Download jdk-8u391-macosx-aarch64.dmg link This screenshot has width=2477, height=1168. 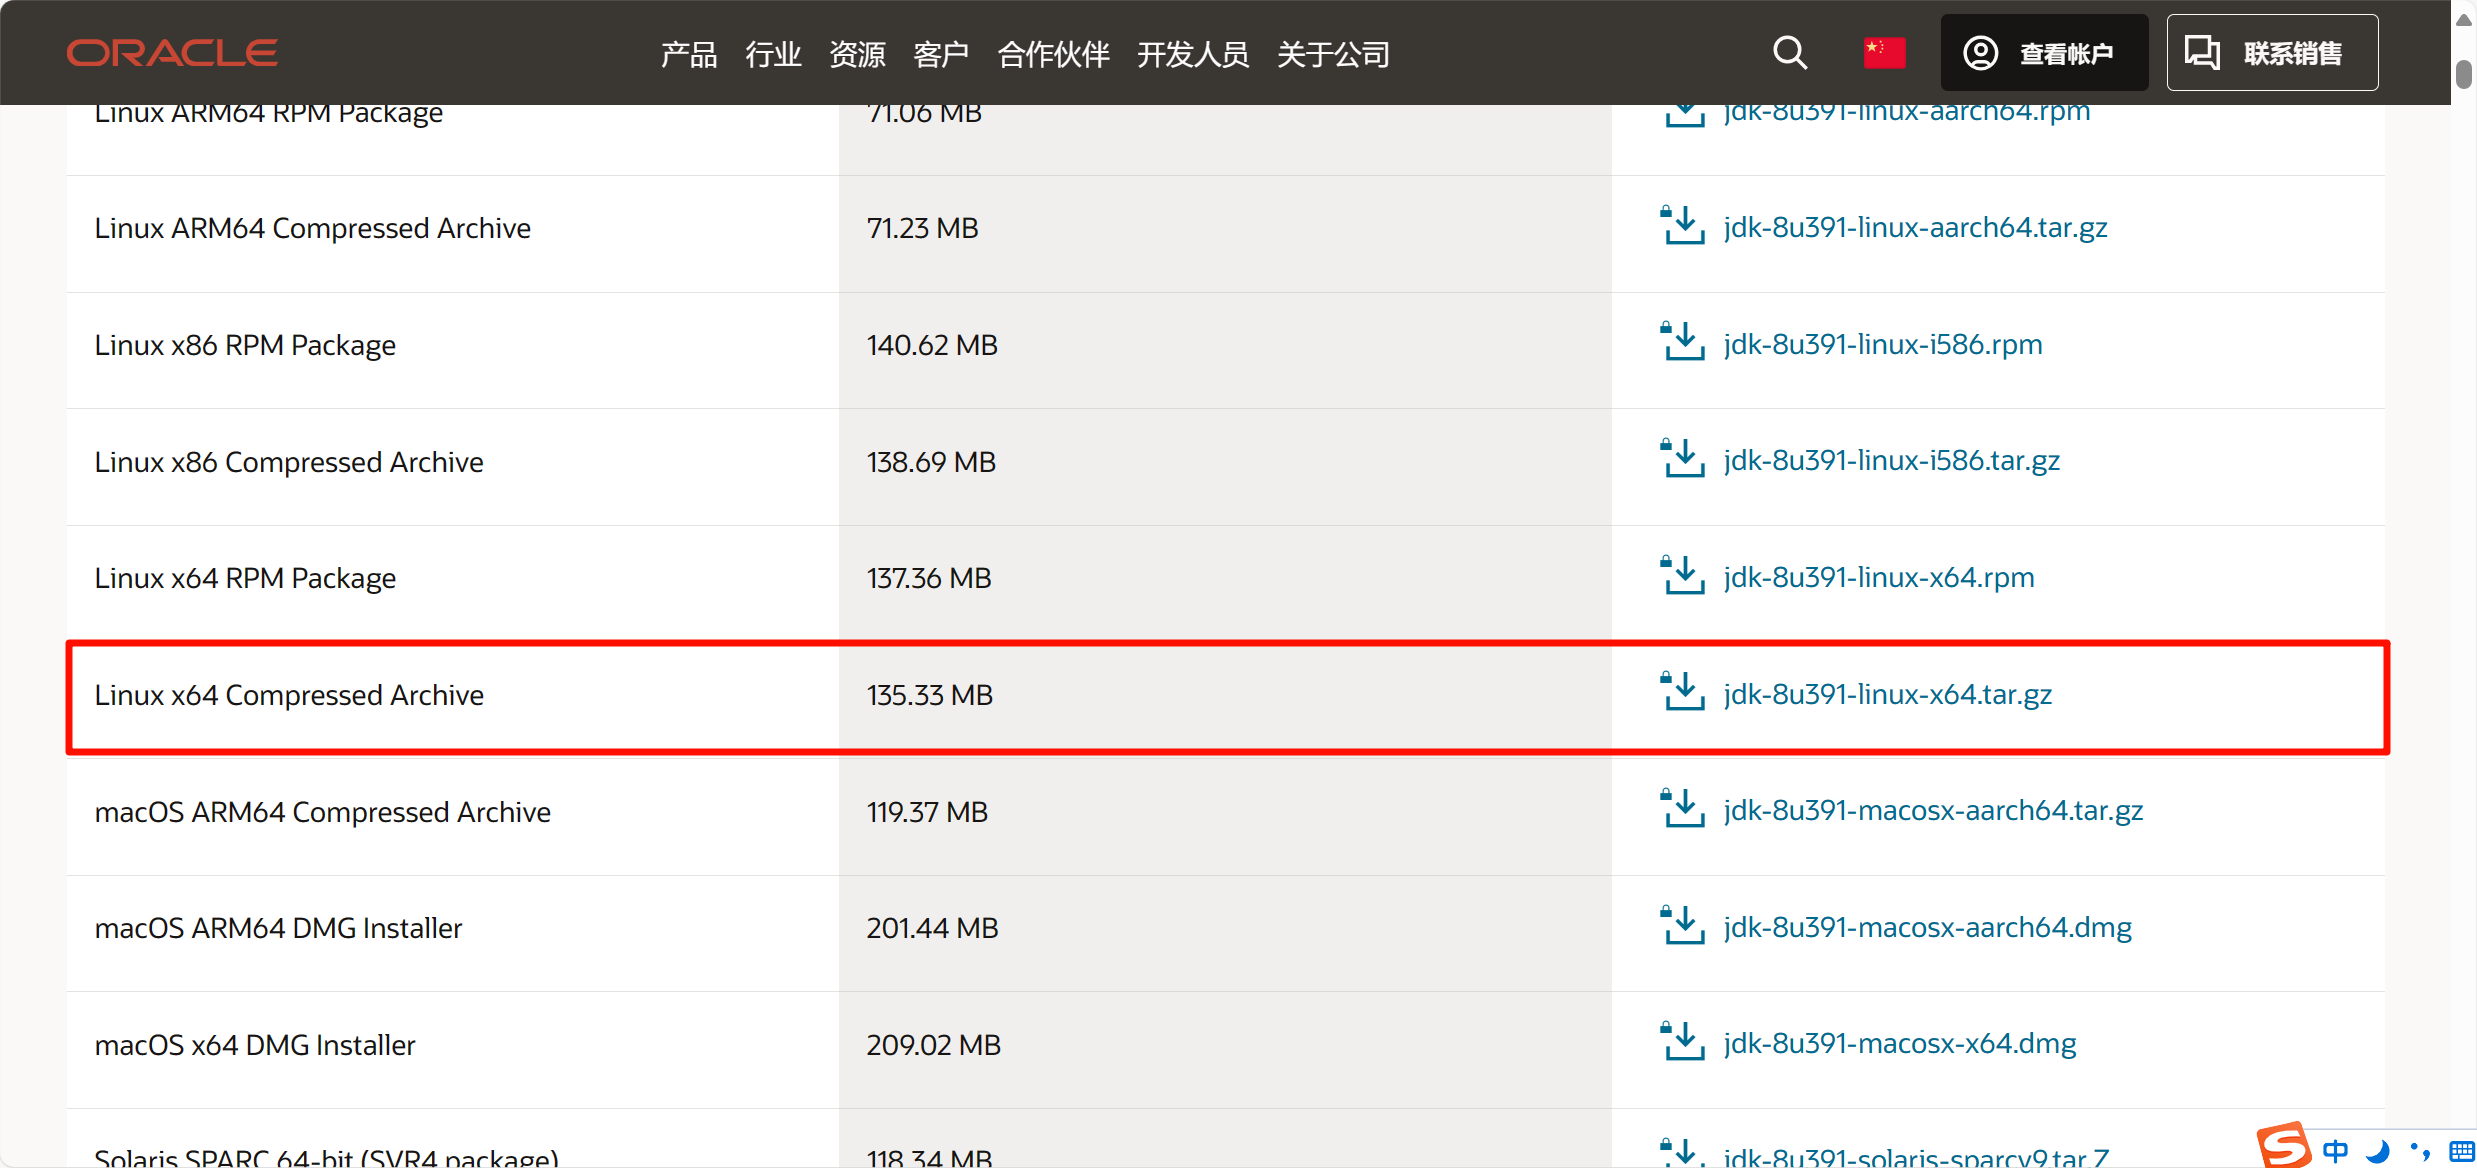(1928, 928)
